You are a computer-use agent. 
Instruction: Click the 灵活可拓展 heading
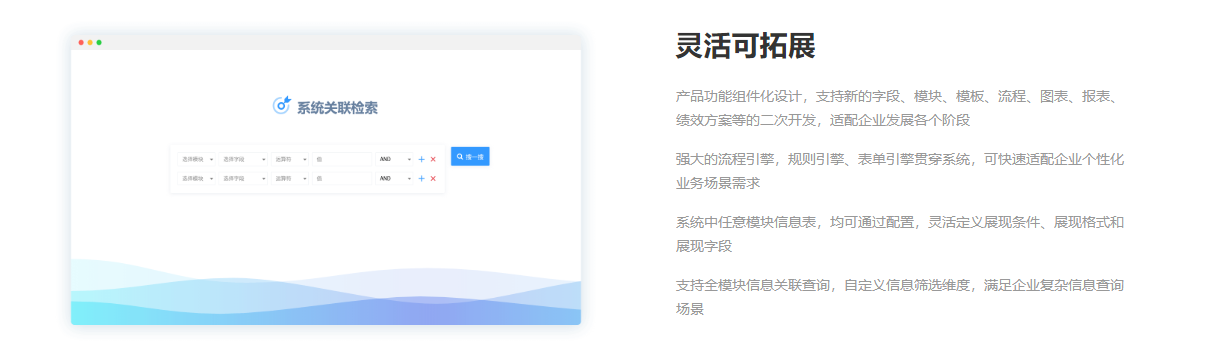tap(745, 46)
